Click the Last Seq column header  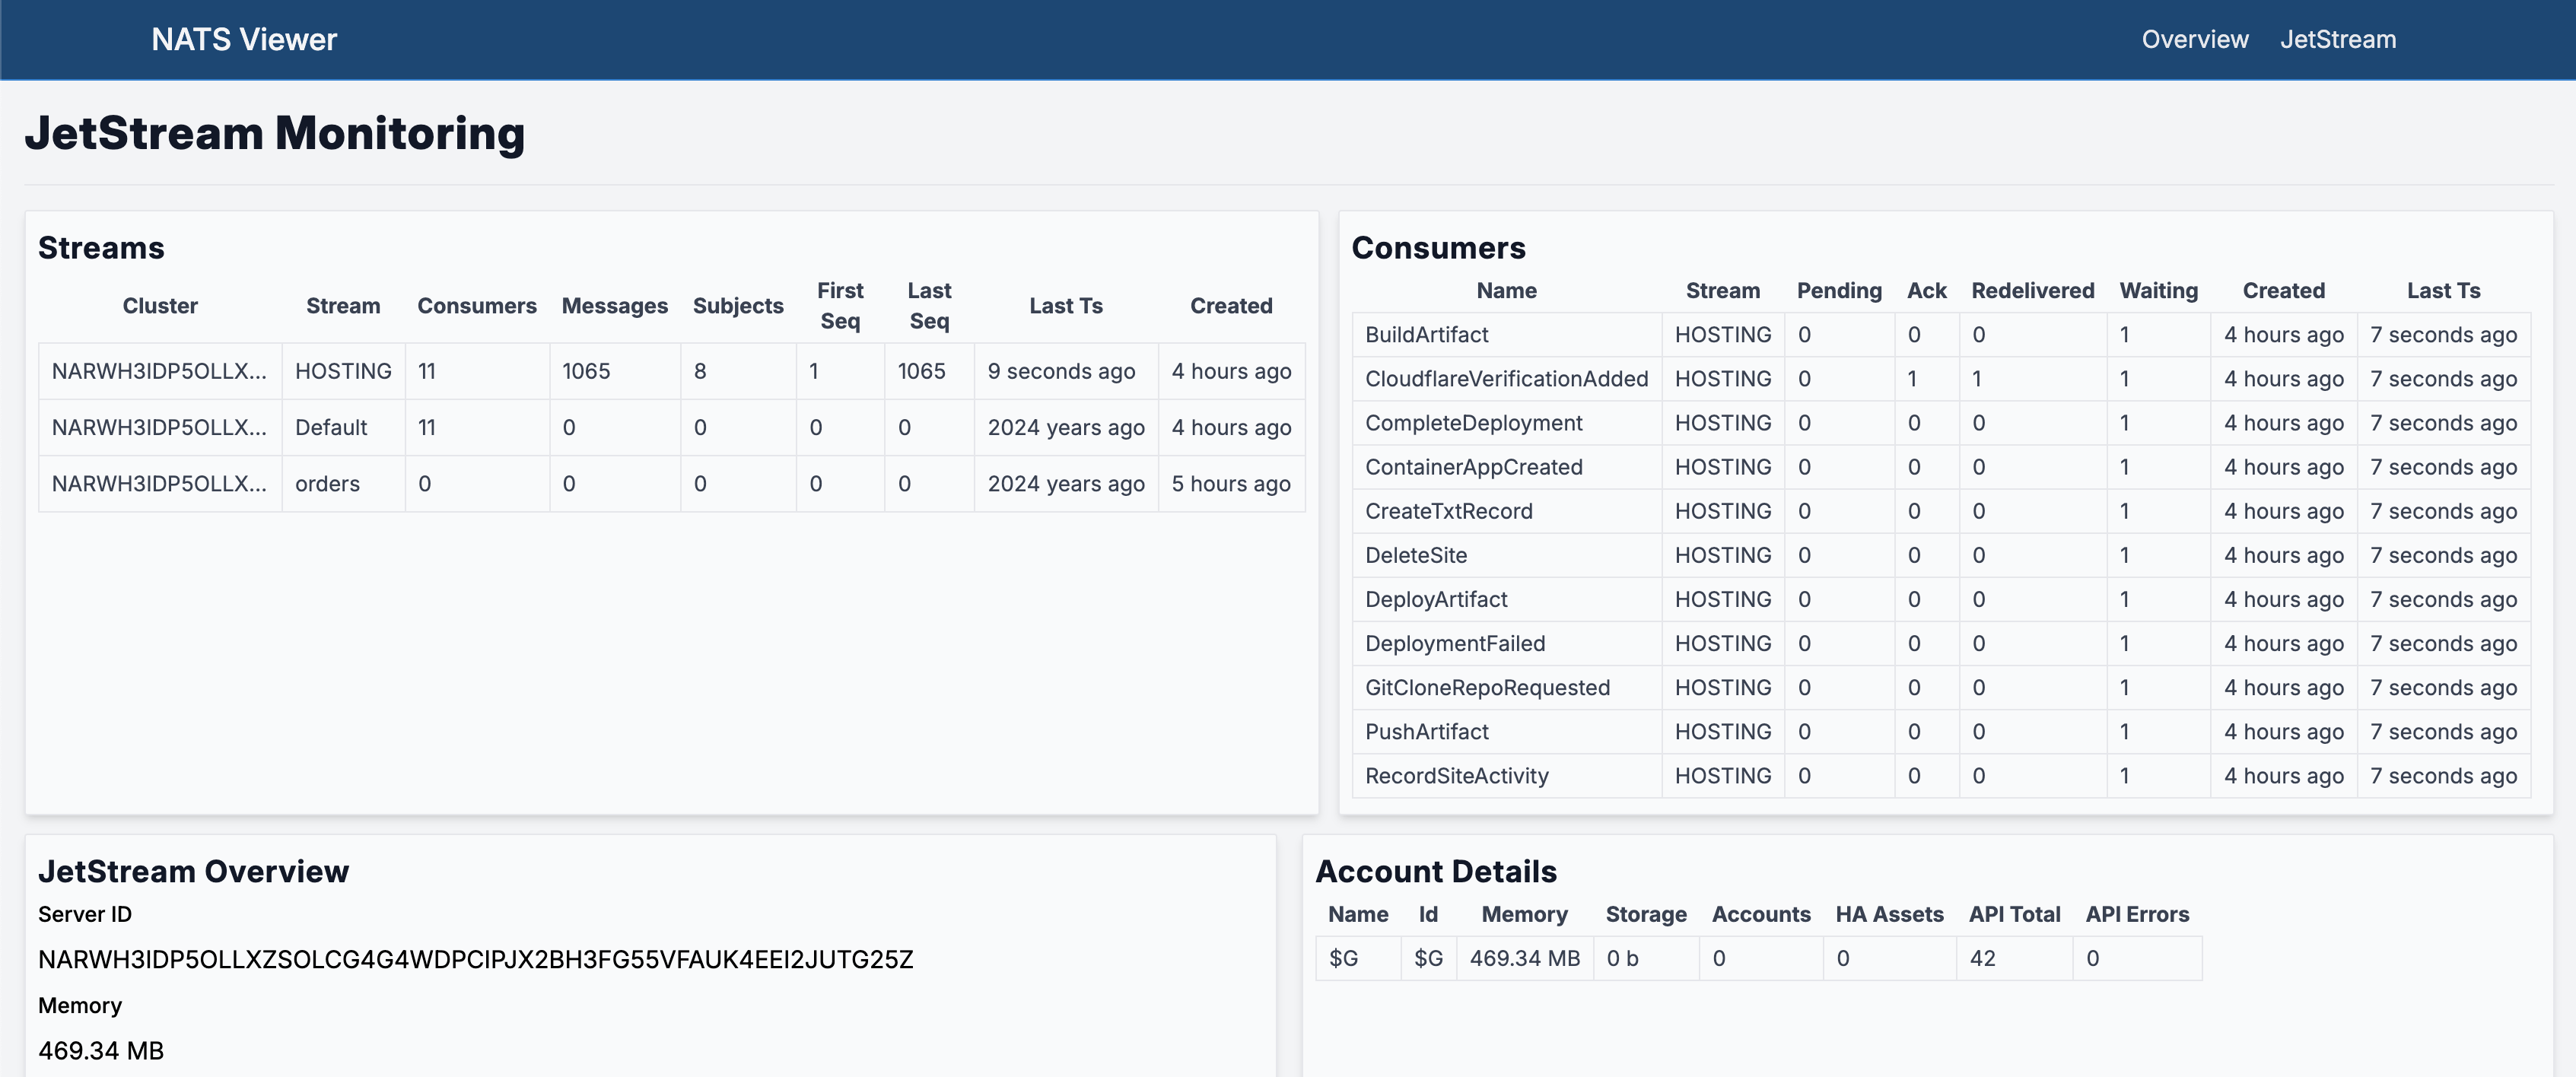click(x=928, y=305)
